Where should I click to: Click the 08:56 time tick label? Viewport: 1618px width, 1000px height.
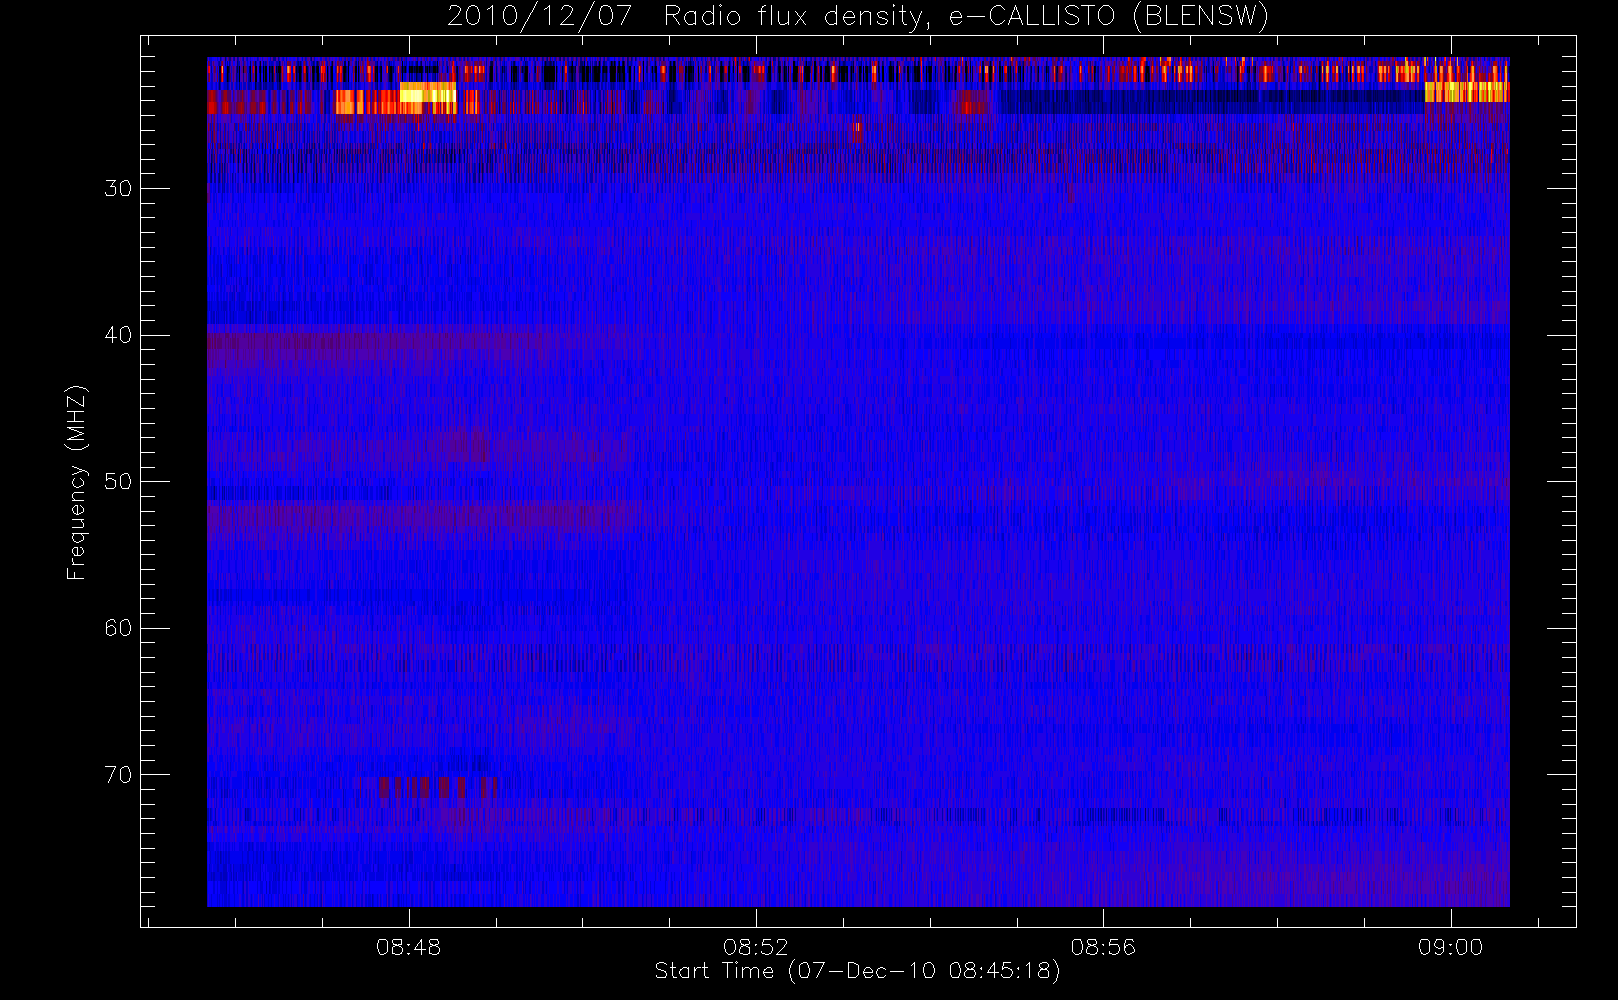pos(1103,947)
